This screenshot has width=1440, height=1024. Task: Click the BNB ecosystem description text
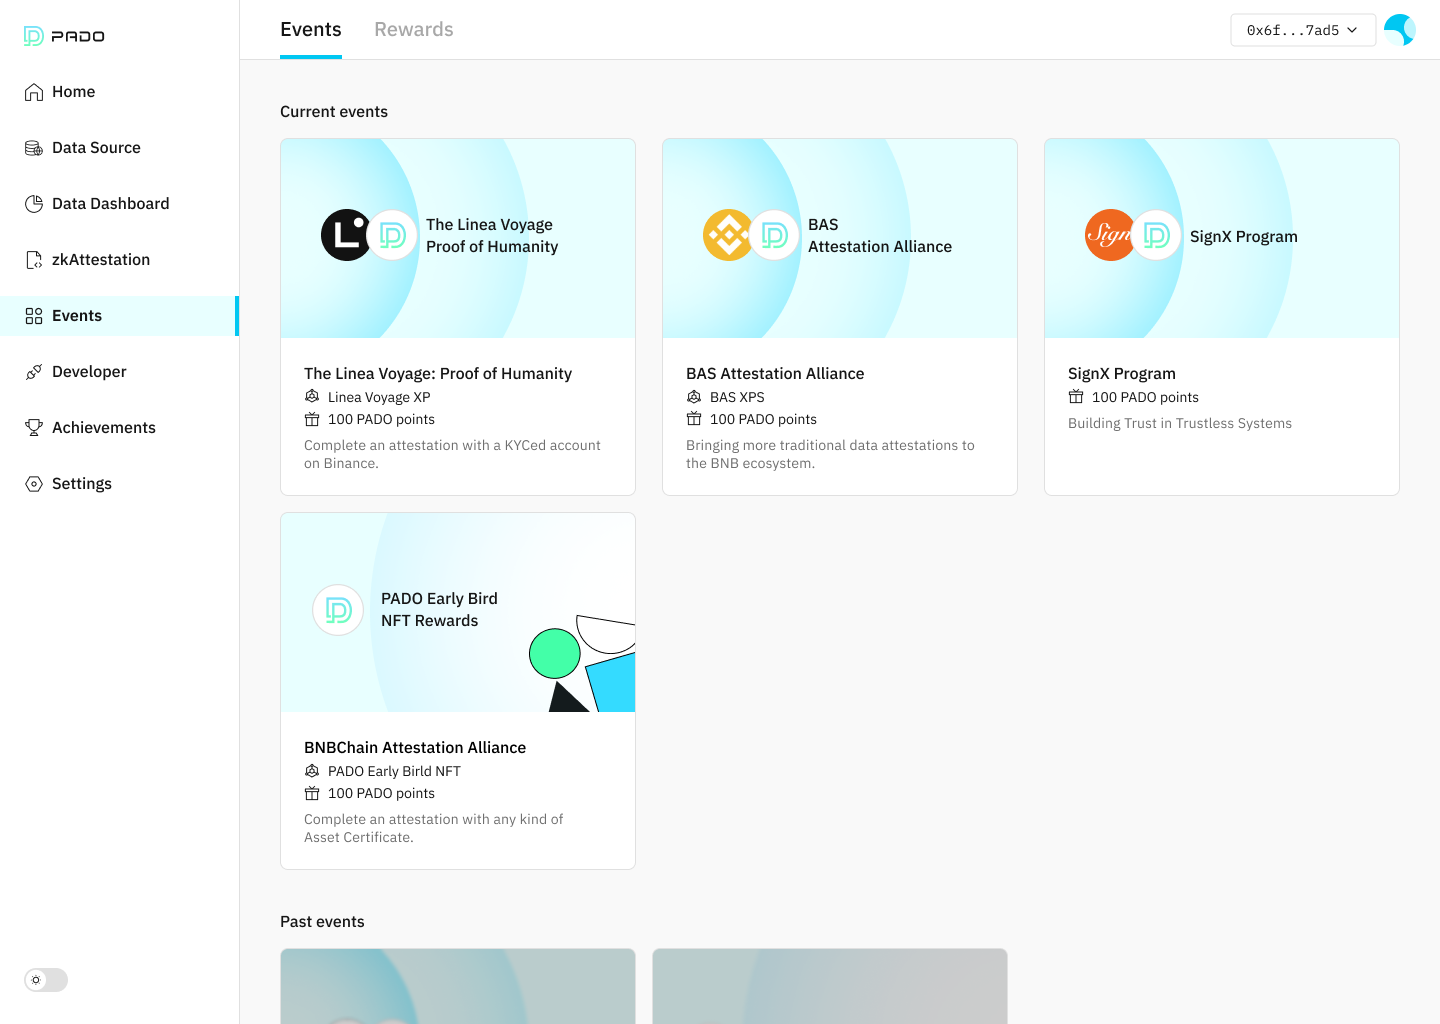[830, 454]
